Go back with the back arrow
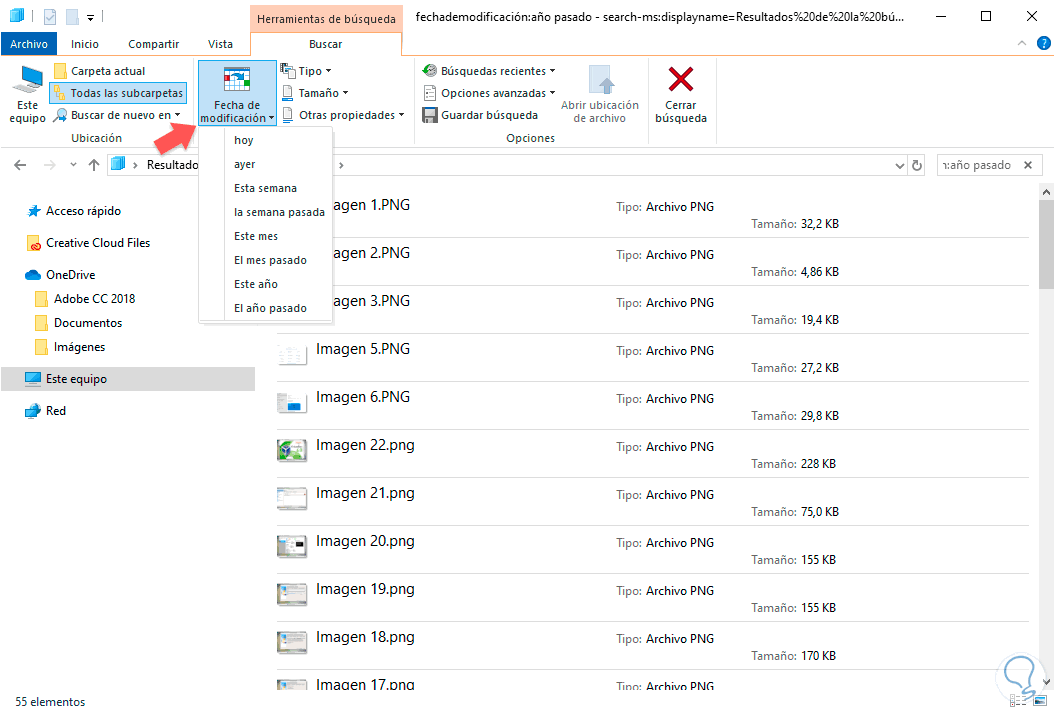 tap(20, 165)
